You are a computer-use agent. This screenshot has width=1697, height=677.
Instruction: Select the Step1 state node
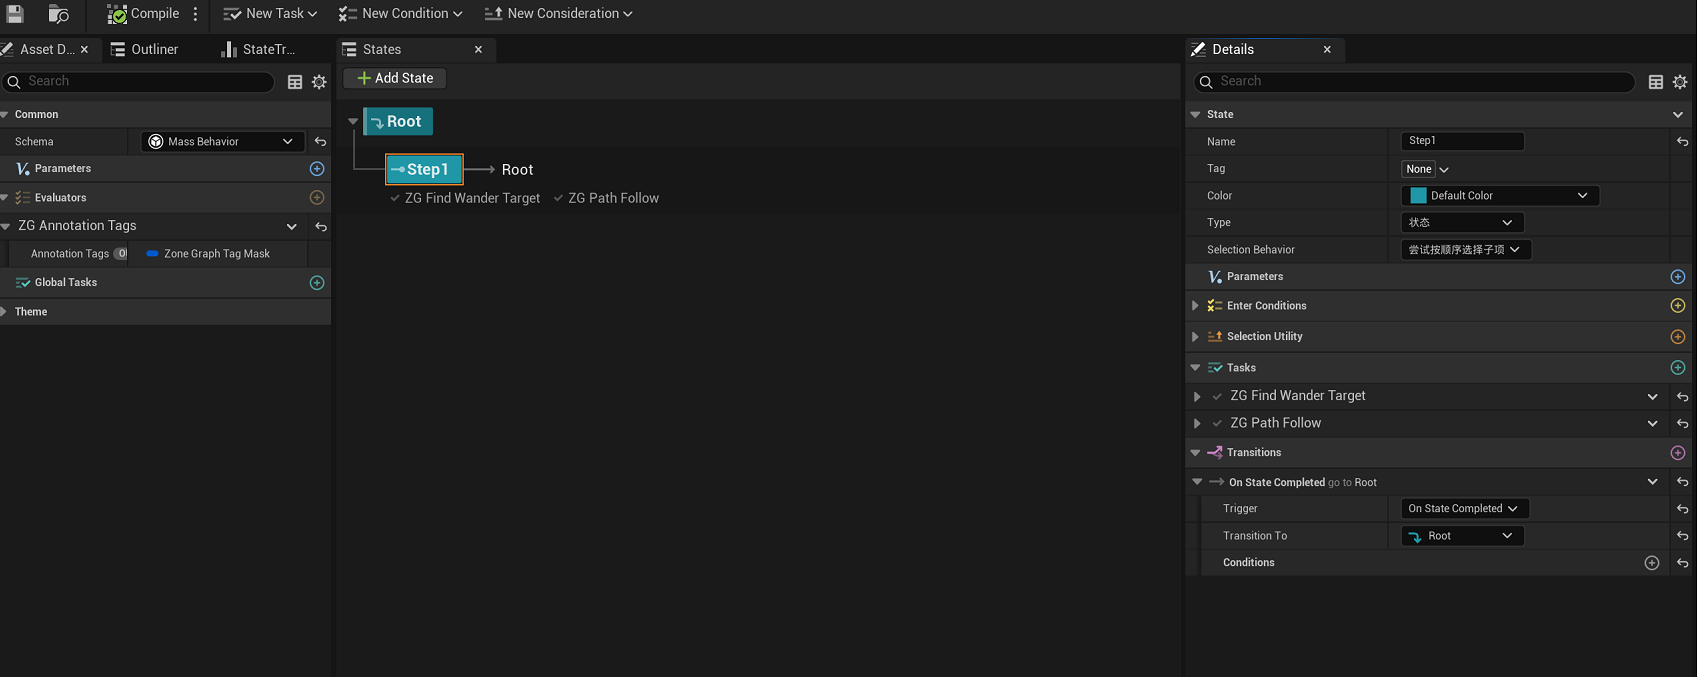pyautogui.click(x=424, y=169)
